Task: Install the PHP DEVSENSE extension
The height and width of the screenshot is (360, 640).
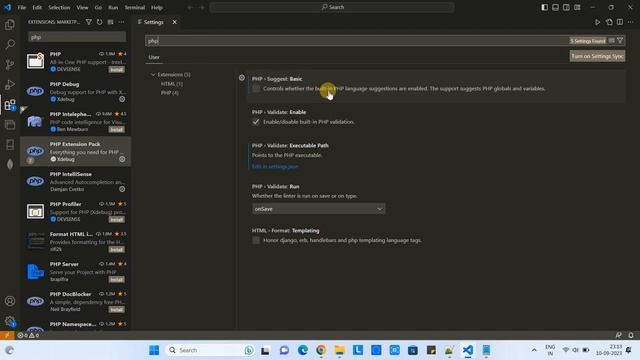Action: point(116,69)
